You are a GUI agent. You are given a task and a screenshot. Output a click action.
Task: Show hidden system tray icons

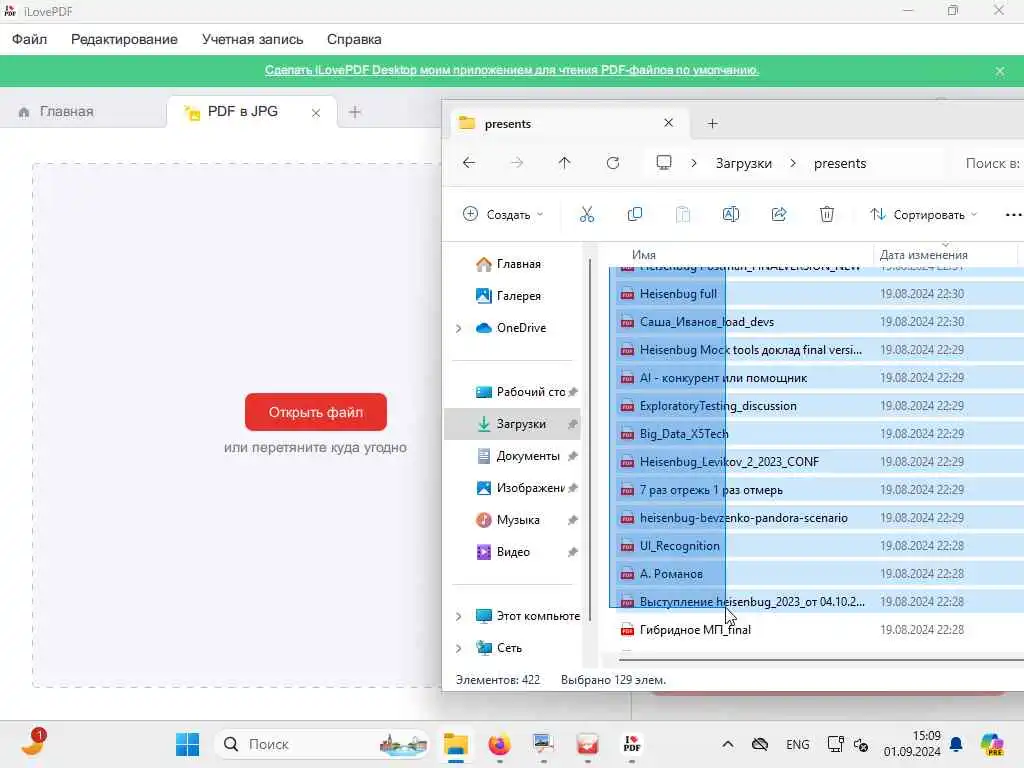coord(728,744)
